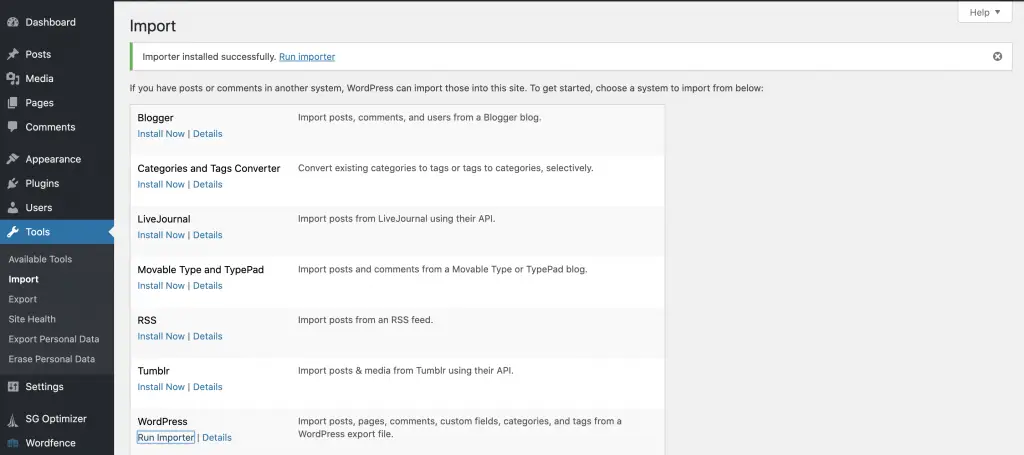Click the Plugins plug icon
Image resolution: width=1024 pixels, height=455 pixels.
pyautogui.click(x=12, y=184)
